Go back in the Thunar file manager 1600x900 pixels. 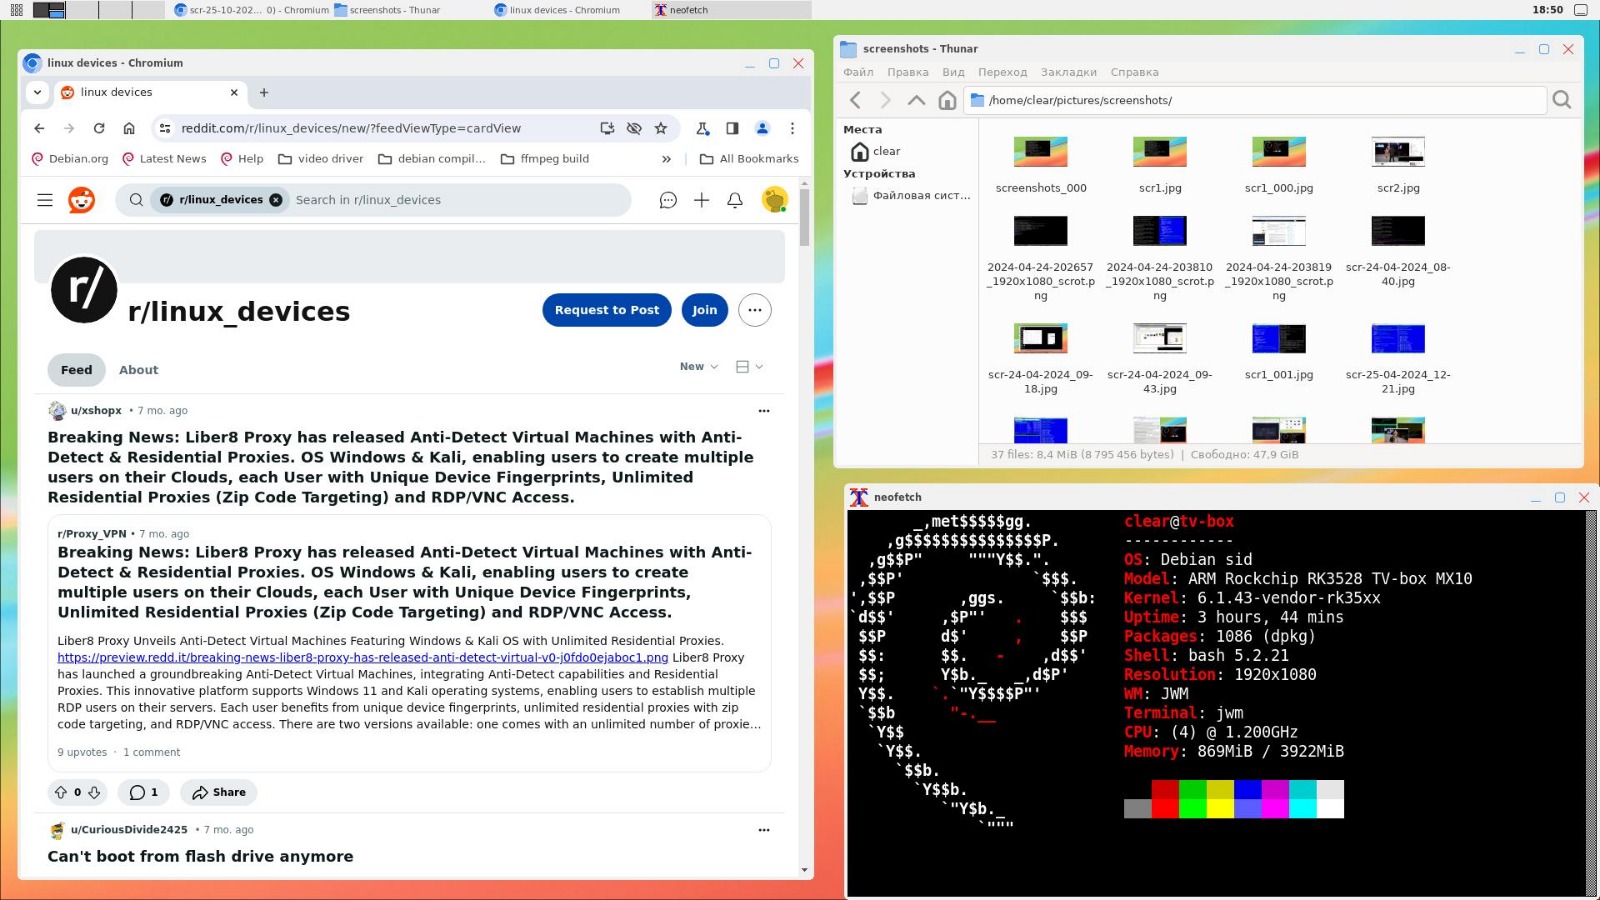tap(855, 100)
